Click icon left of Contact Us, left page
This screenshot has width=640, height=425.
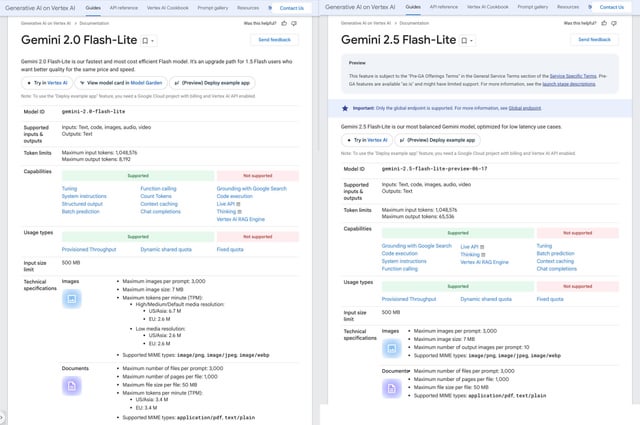[x=270, y=7]
